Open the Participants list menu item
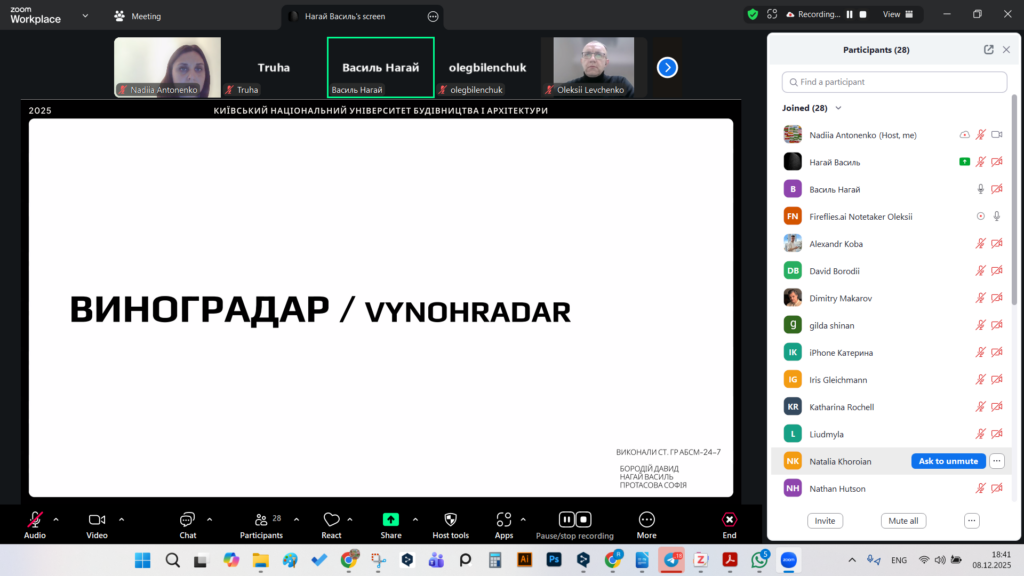 260,520
